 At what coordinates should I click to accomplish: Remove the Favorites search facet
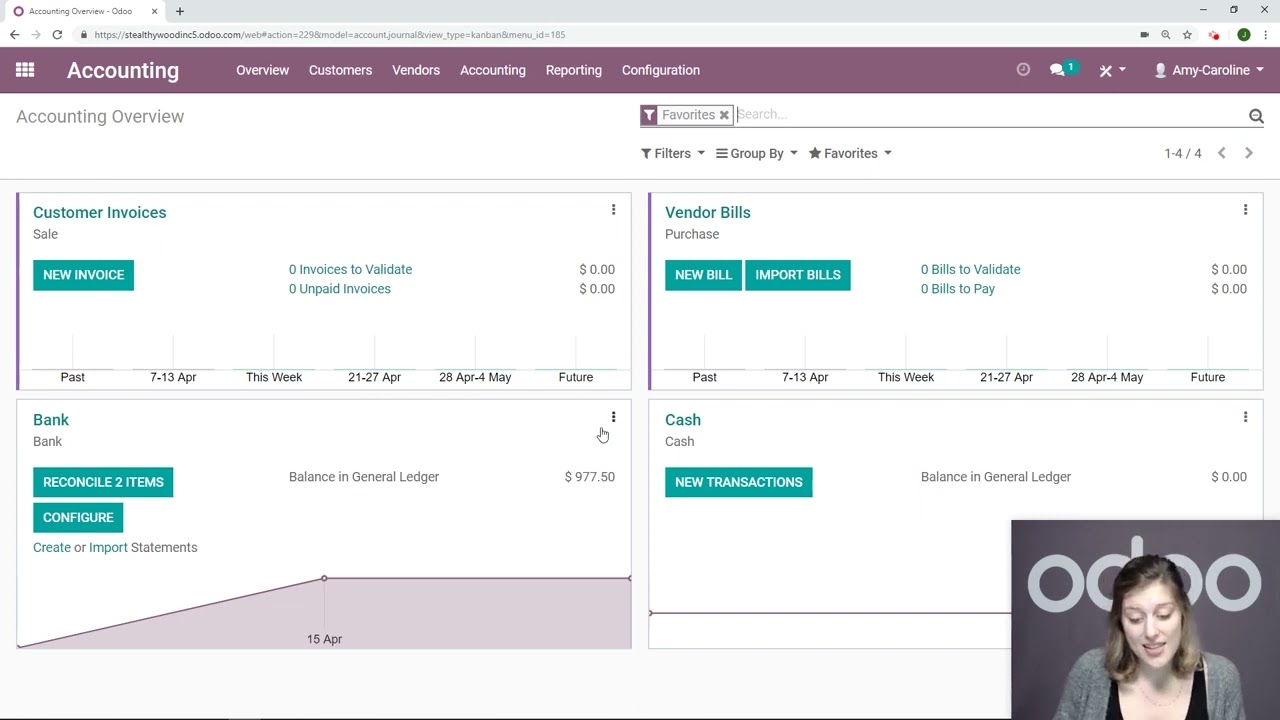coord(724,115)
